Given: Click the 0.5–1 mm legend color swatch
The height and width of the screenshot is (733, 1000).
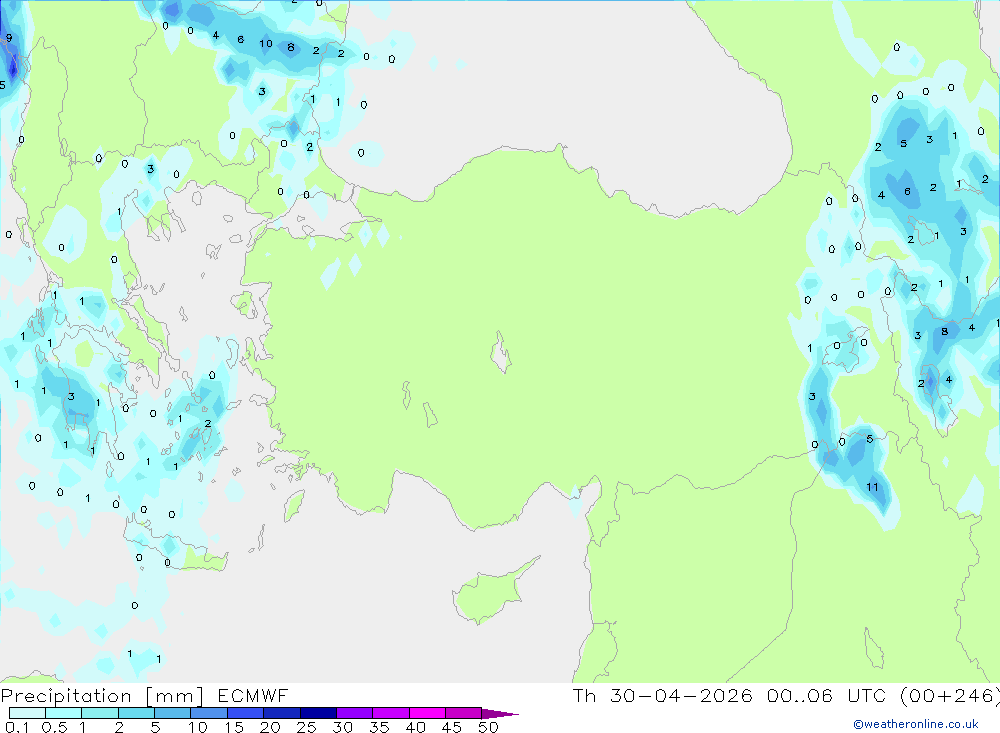Looking at the screenshot, I should point(64,713).
